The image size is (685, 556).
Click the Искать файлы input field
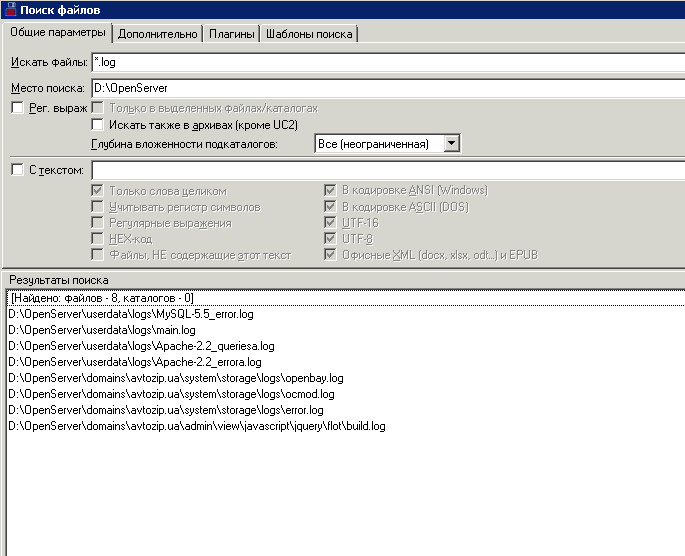click(x=385, y=63)
